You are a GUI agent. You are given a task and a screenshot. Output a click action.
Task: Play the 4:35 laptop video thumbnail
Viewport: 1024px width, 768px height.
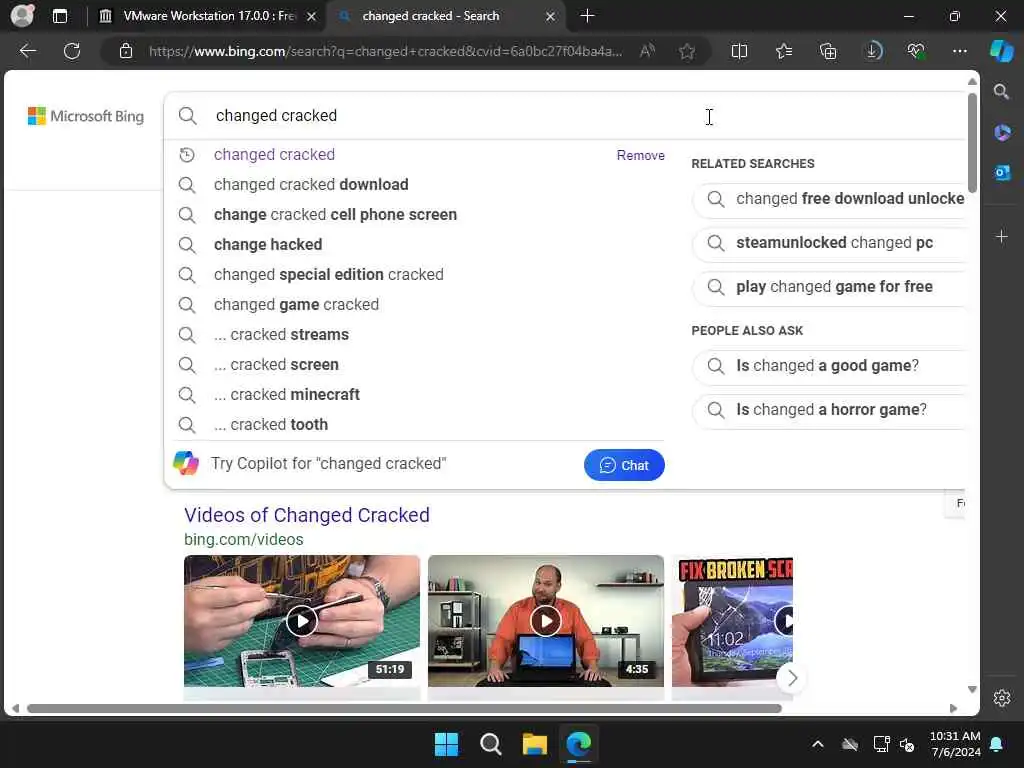click(x=546, y=621)
